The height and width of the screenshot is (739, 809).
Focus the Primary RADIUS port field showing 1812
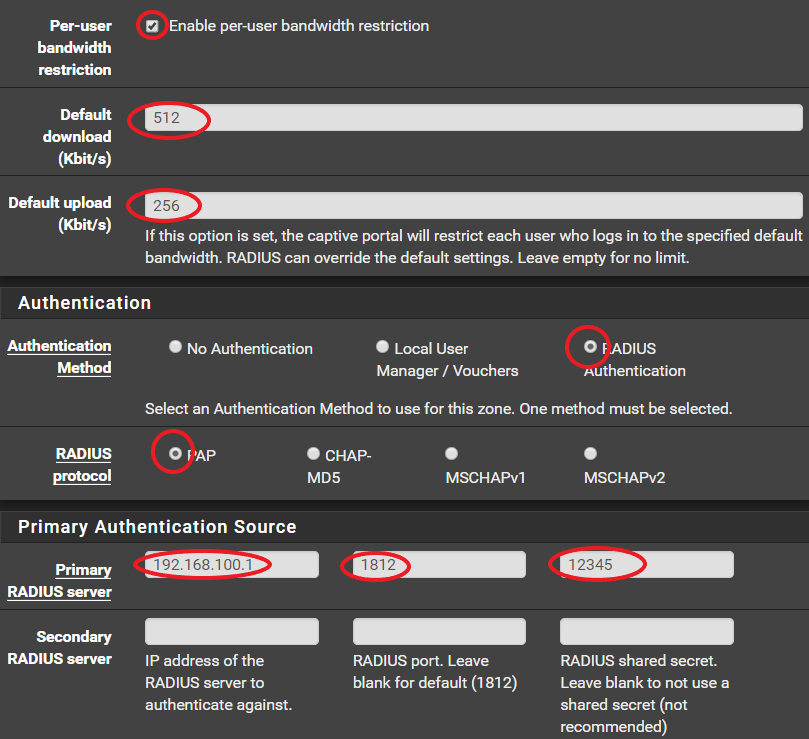click(439, 565)
